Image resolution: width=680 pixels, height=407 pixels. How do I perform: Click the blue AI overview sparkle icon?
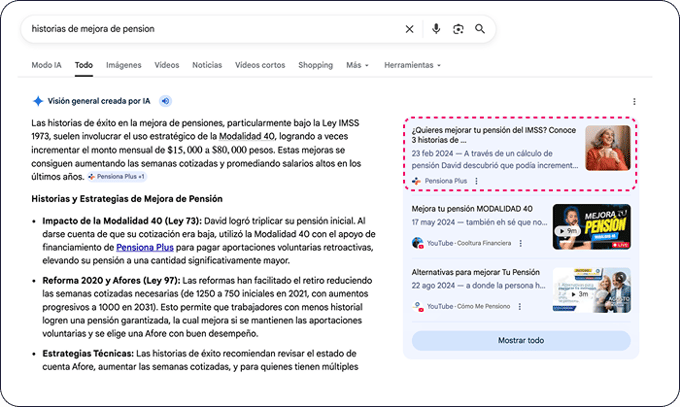(38, 101)
